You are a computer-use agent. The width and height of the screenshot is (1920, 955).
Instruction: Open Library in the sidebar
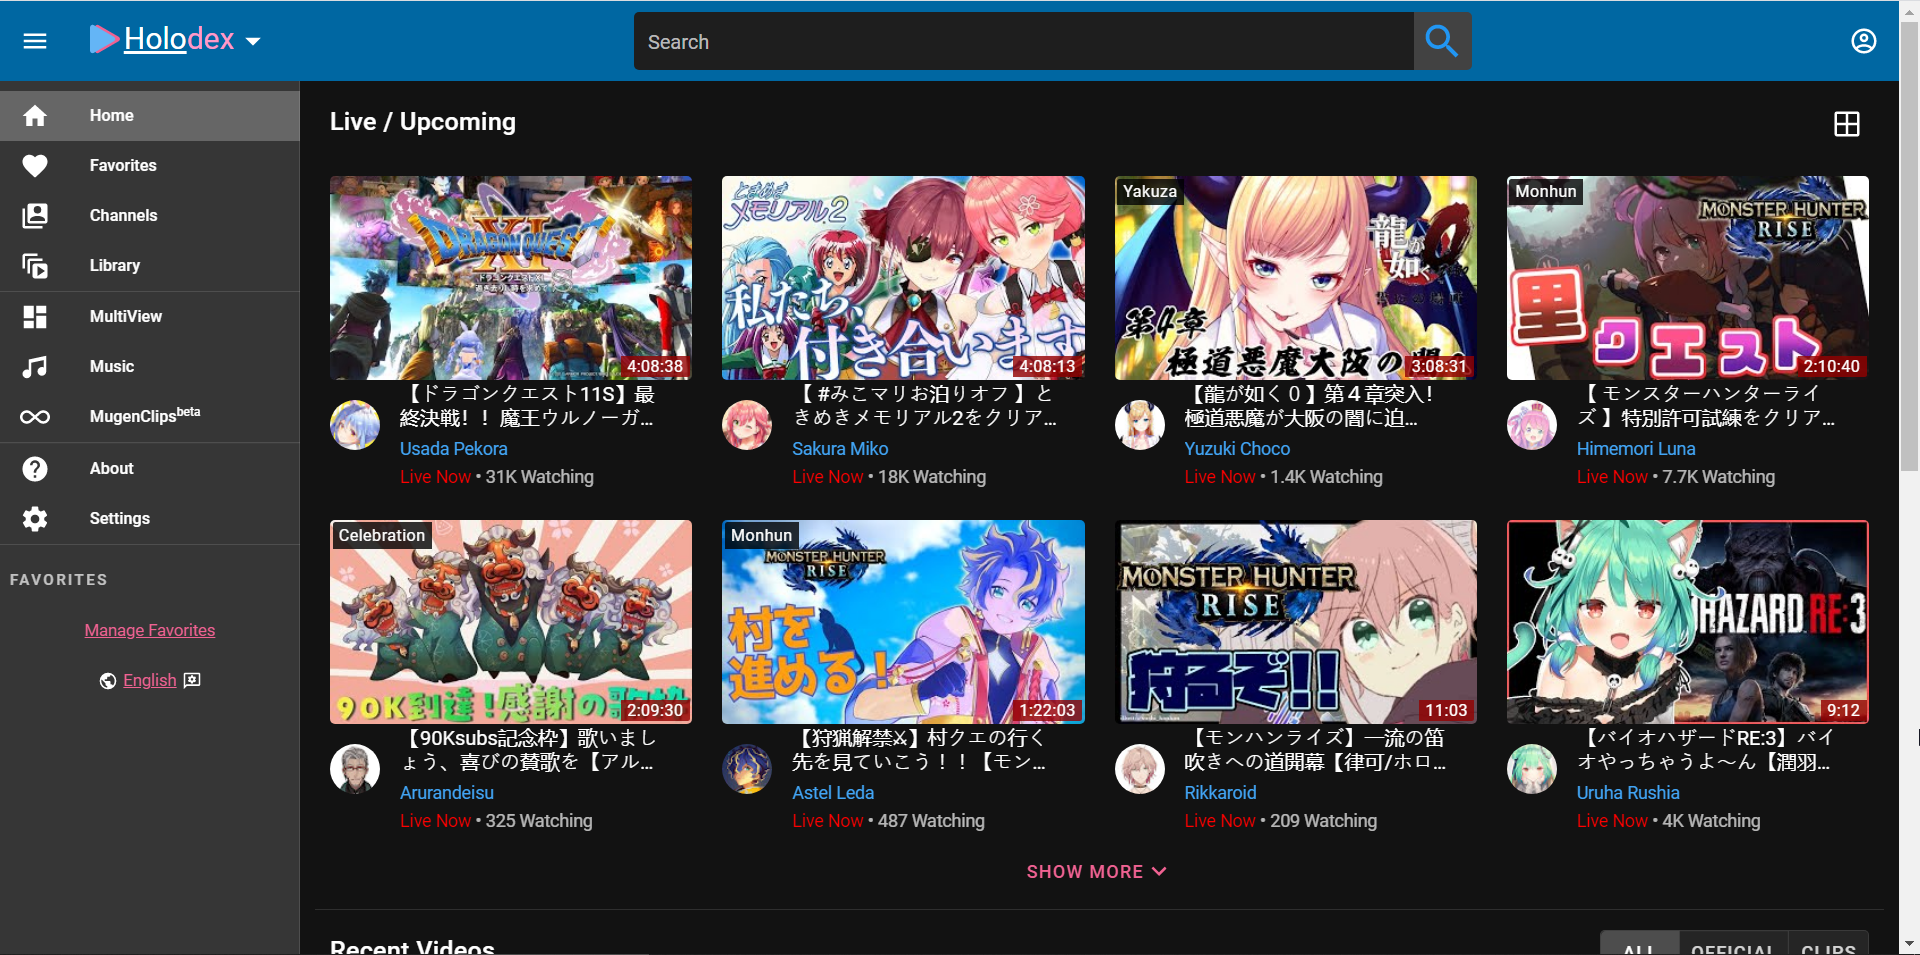click(x=150, y=266)
